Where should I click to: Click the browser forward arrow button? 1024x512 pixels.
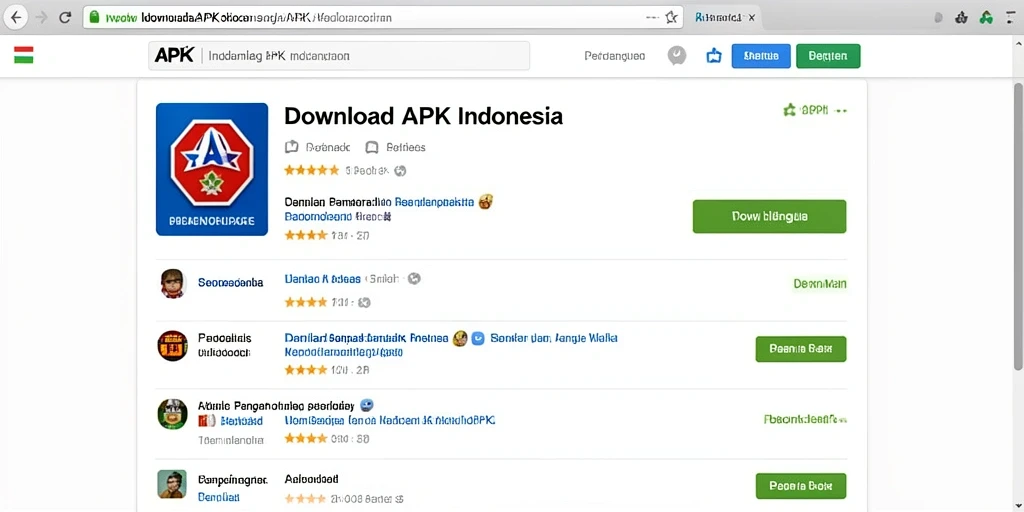pos(41,18)
